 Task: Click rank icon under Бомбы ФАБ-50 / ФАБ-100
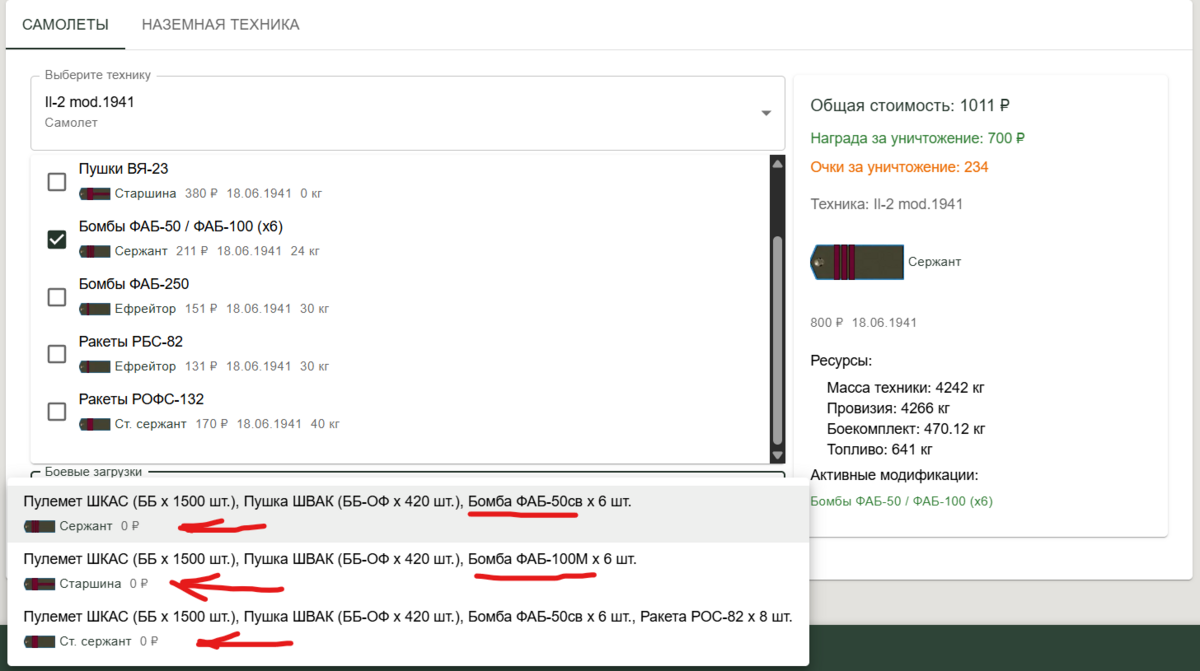95,251
